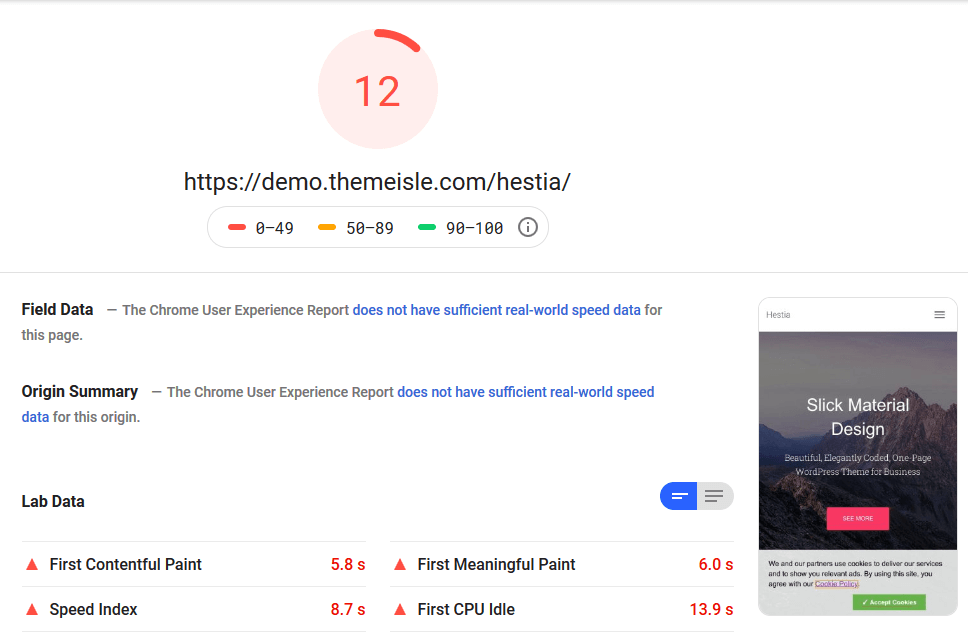Open hamburger menu in Hestia page preview
Viewport: 968px width, 637px height.
pyautogui.click(x=940, y=315)
